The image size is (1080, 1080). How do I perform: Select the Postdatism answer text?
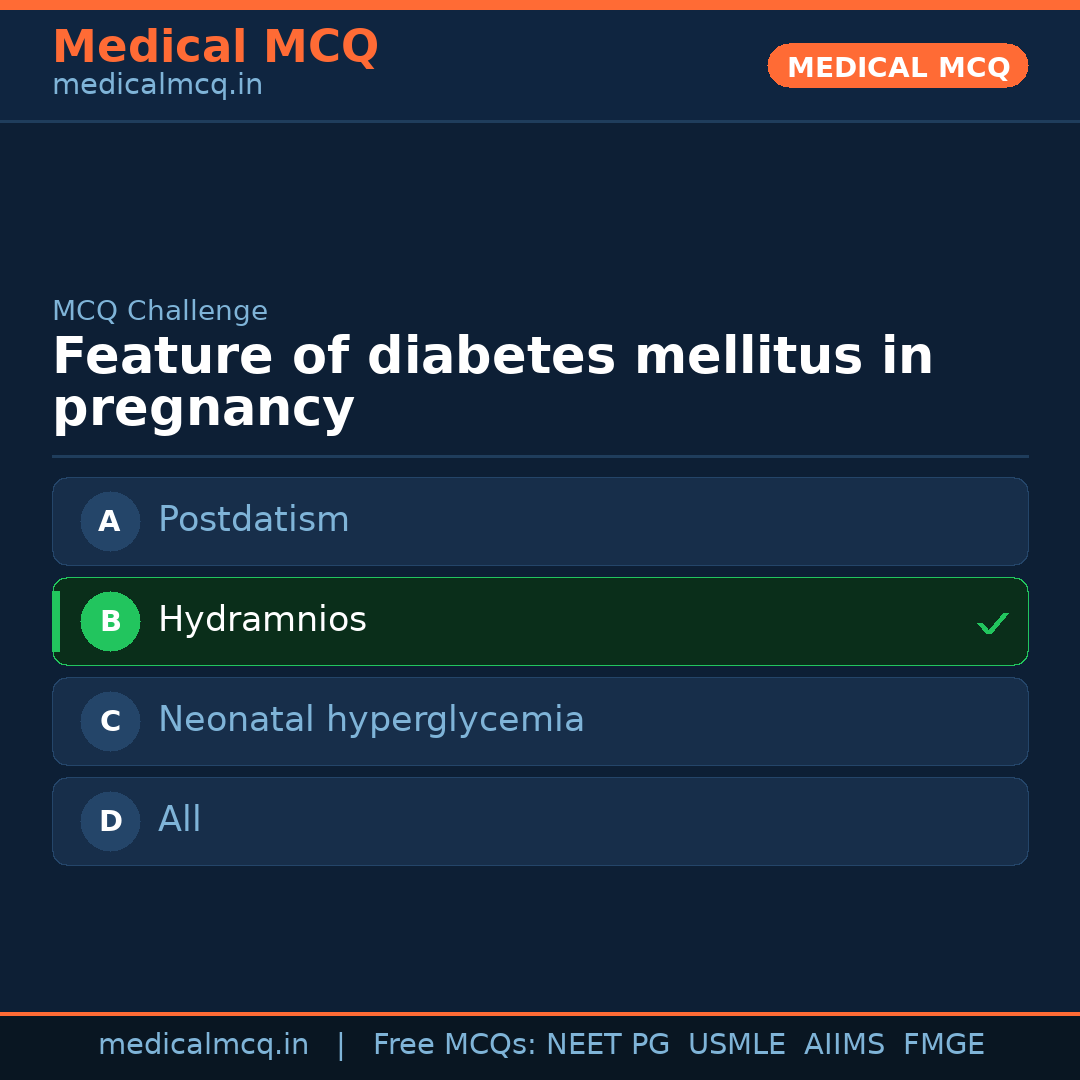pos(253,520)
